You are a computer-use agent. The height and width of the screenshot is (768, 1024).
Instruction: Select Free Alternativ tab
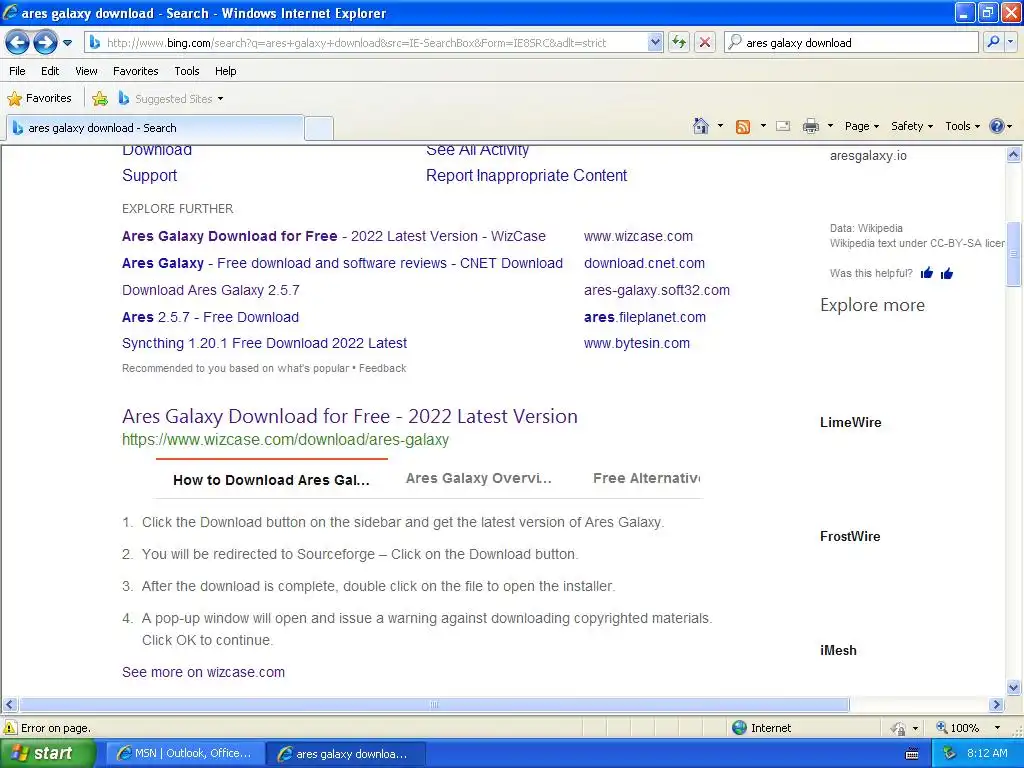tap(647, 478)
